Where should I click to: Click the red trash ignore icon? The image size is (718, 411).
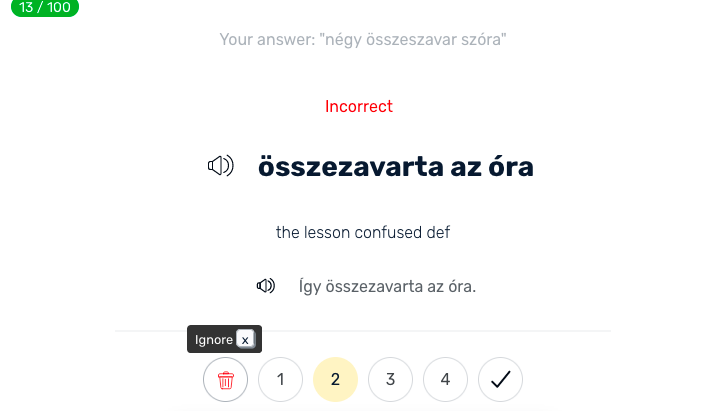point(225,379)
